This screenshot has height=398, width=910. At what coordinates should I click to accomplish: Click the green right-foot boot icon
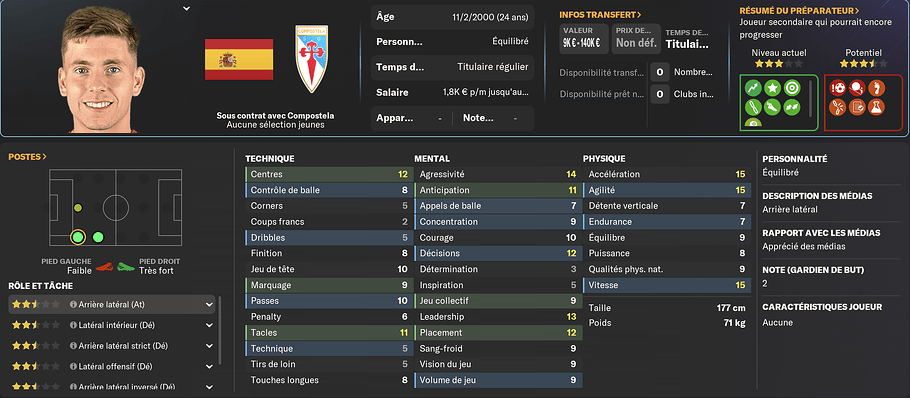(x=125, y=266)
